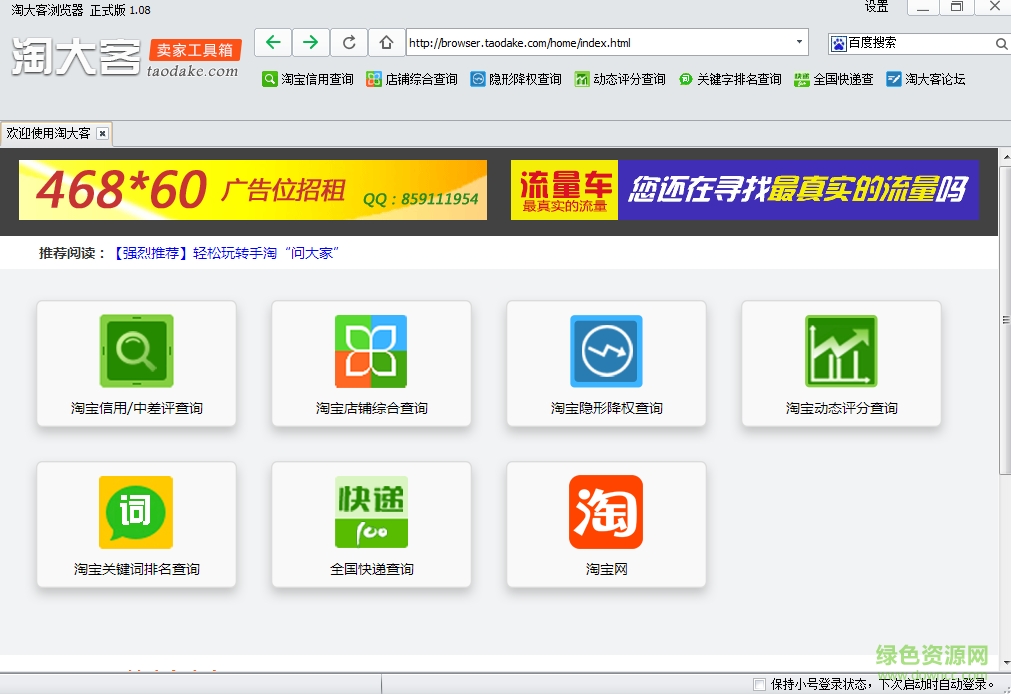The height and width of the screenshot is (694, 1011).
Task: Click the vertical page scrollbar
Action: click(1004, 320)
